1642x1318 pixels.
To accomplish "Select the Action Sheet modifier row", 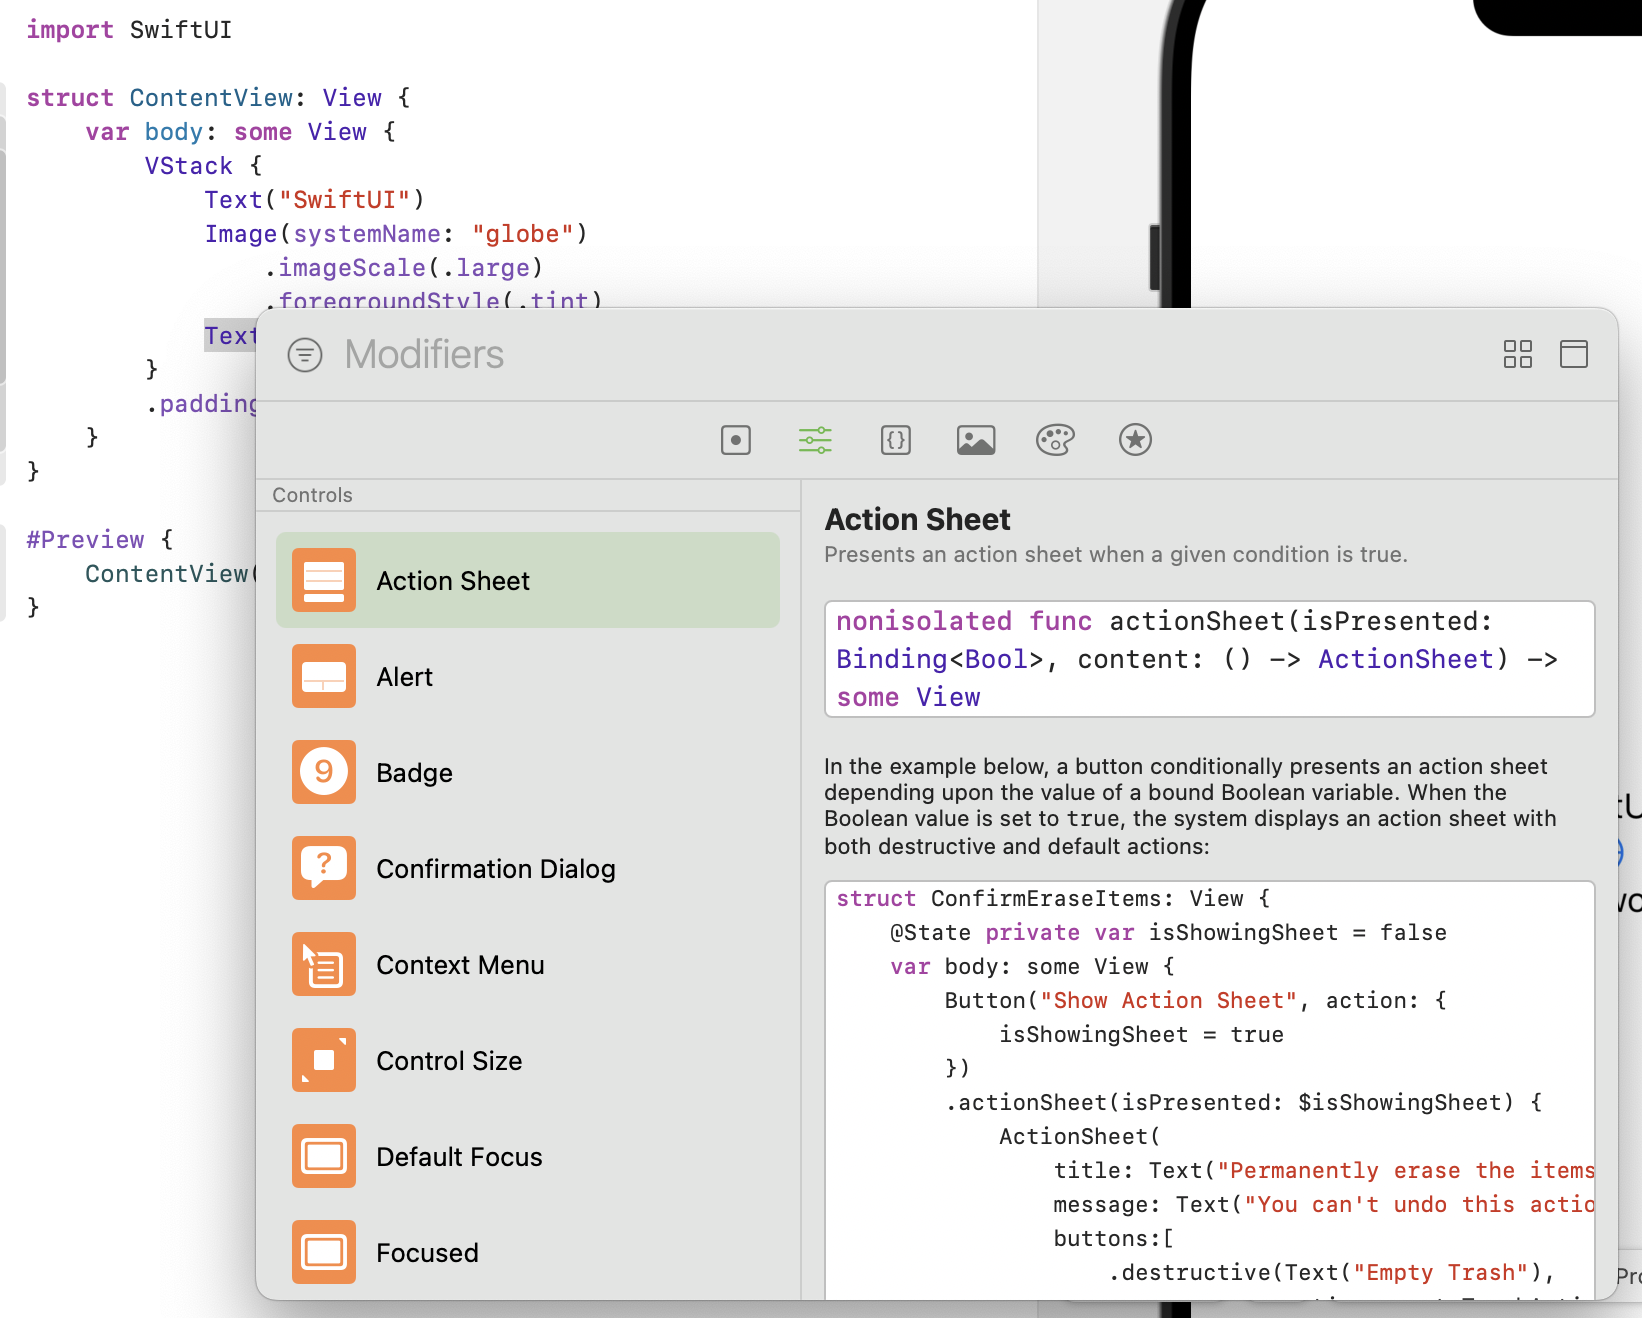I will point(528,580).
